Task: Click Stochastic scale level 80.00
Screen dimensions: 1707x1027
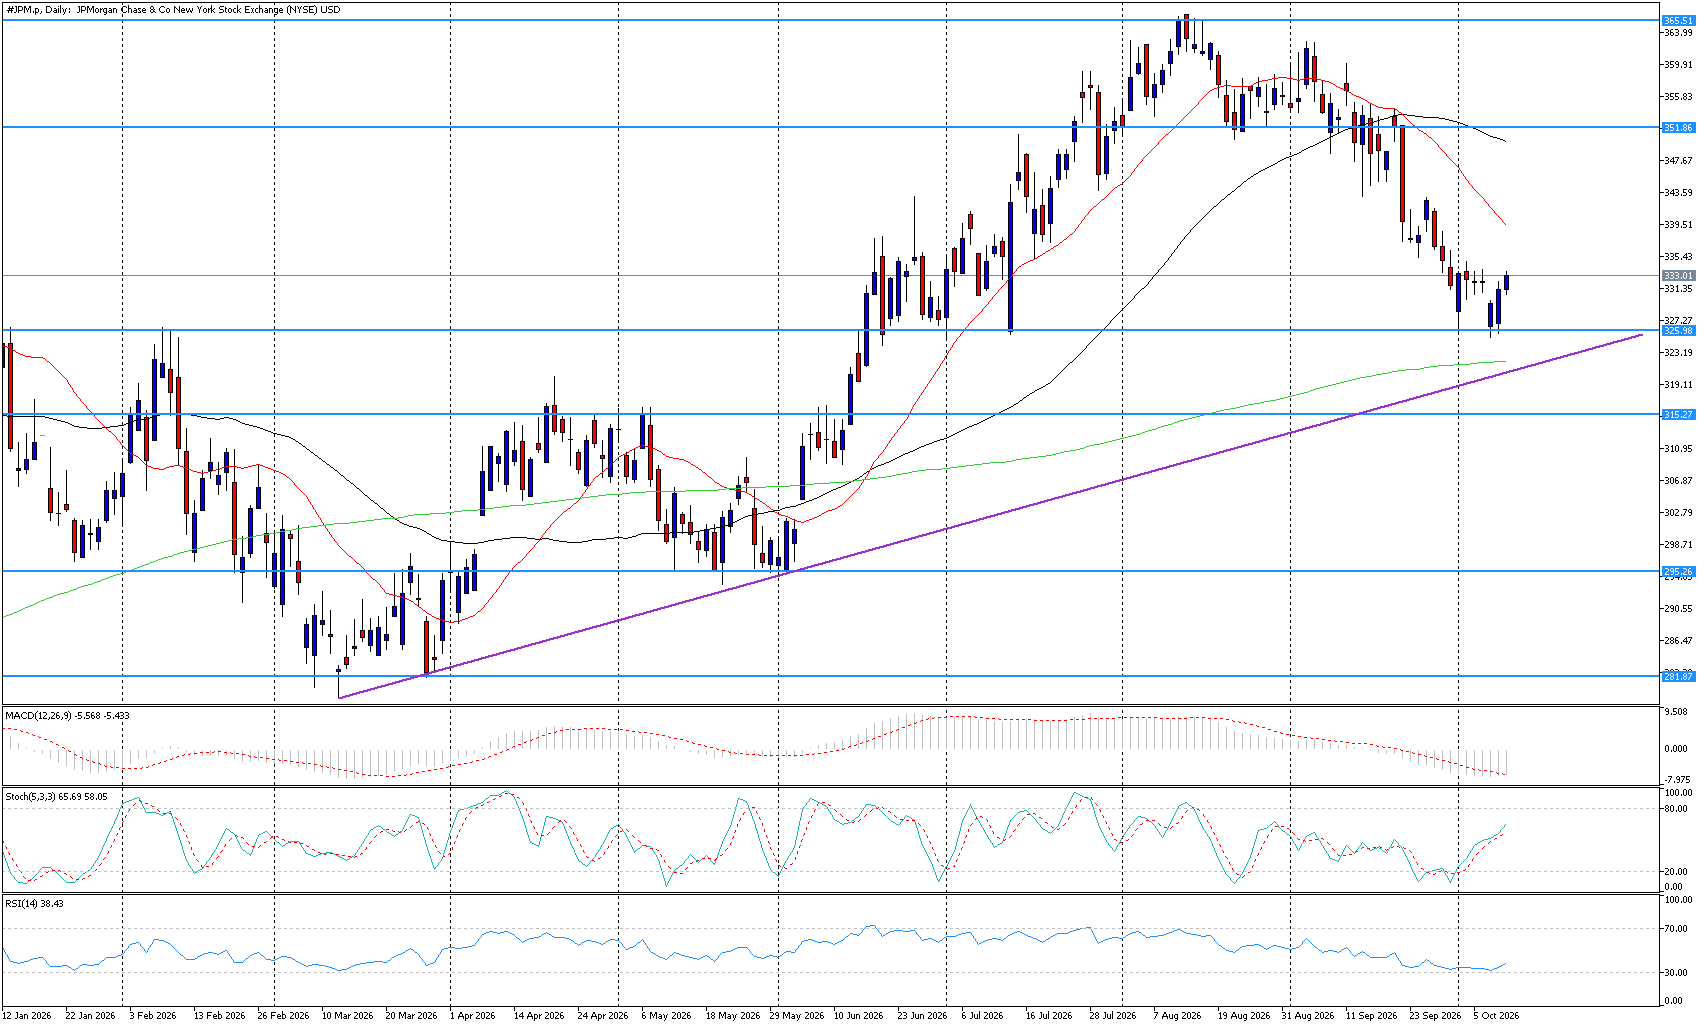Action: click(x=1676, y=809)
